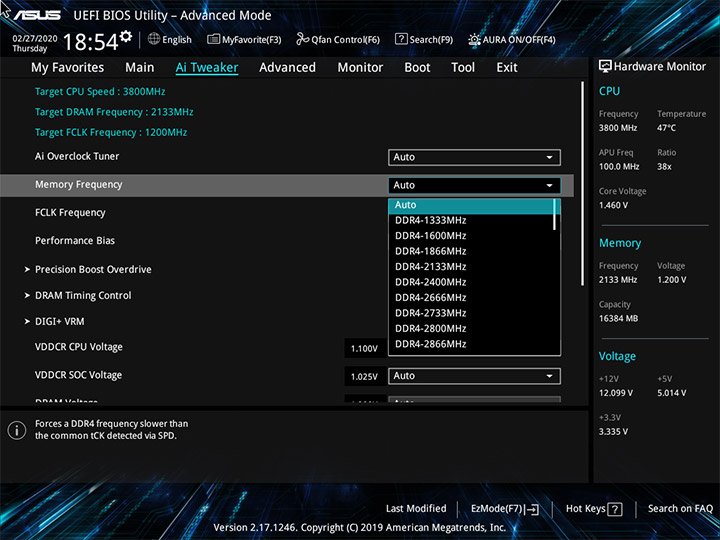The width and height of the screenshot is (720, 540).
Task: Open the Advanced tab
Action: point(287,68)
